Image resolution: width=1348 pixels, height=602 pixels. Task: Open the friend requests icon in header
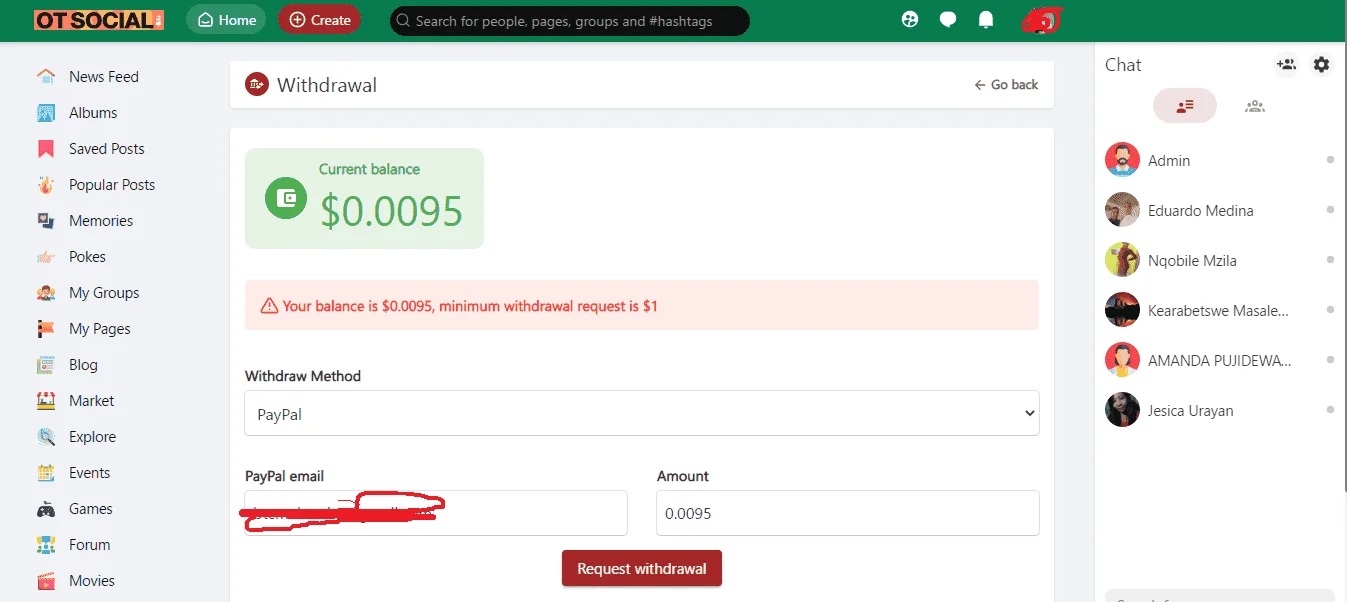(x=910, y=19)
